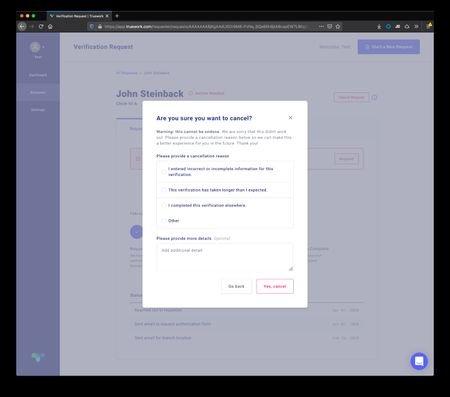The height and width of the screenshot is (397, 450).
Task: Bookmark this page with the star icon
Action: (338, 26)
